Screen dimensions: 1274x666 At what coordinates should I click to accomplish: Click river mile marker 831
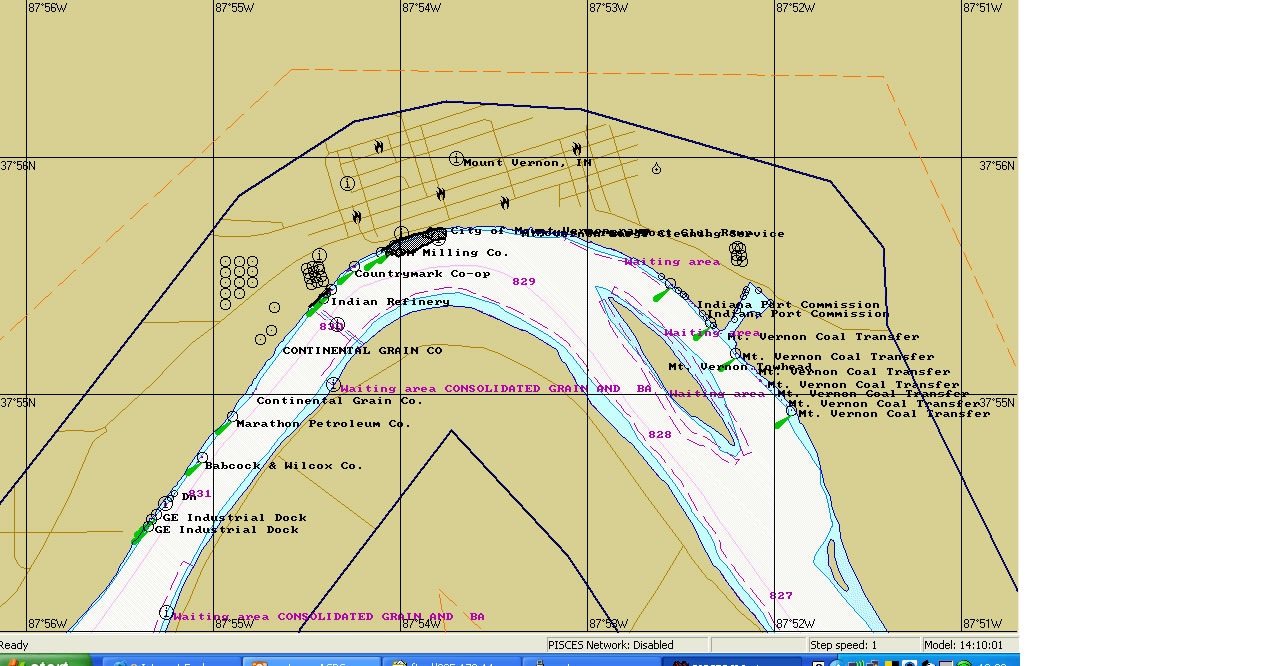coord(200,493)
